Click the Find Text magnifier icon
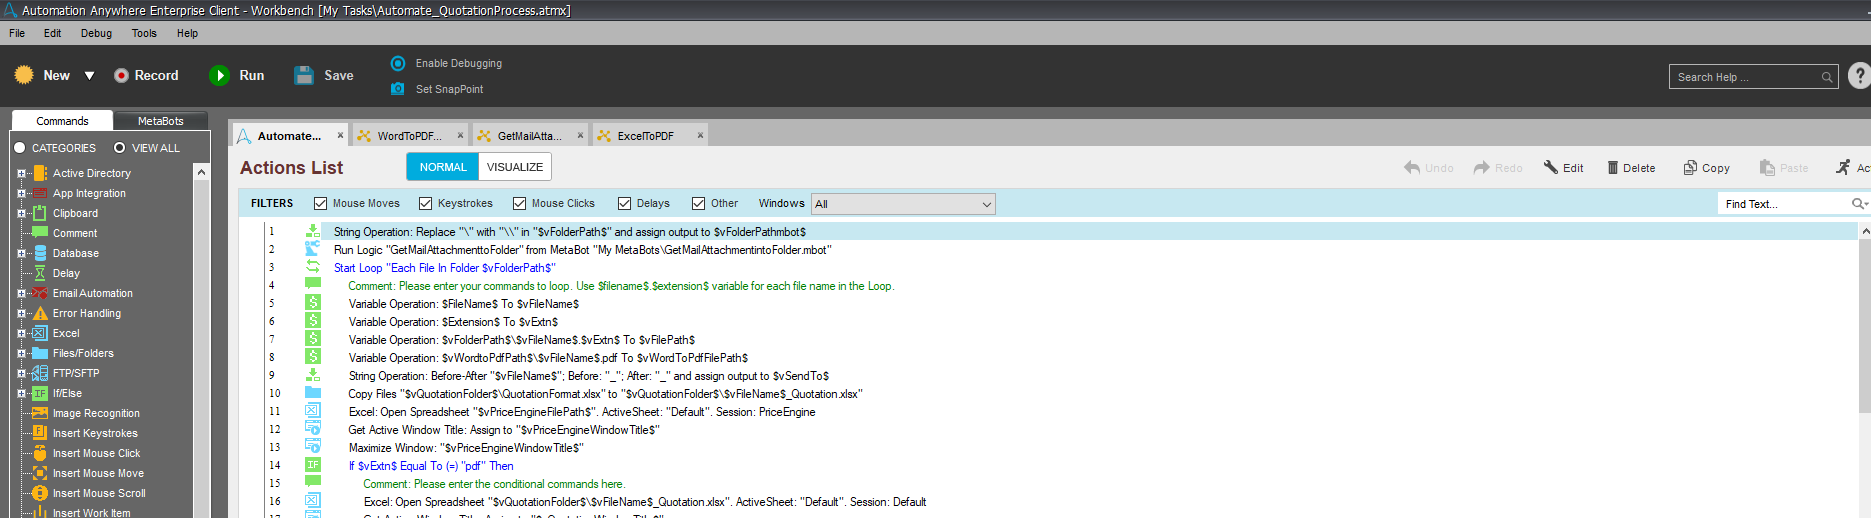1871x518 pixels. (x=1858, y=204)
